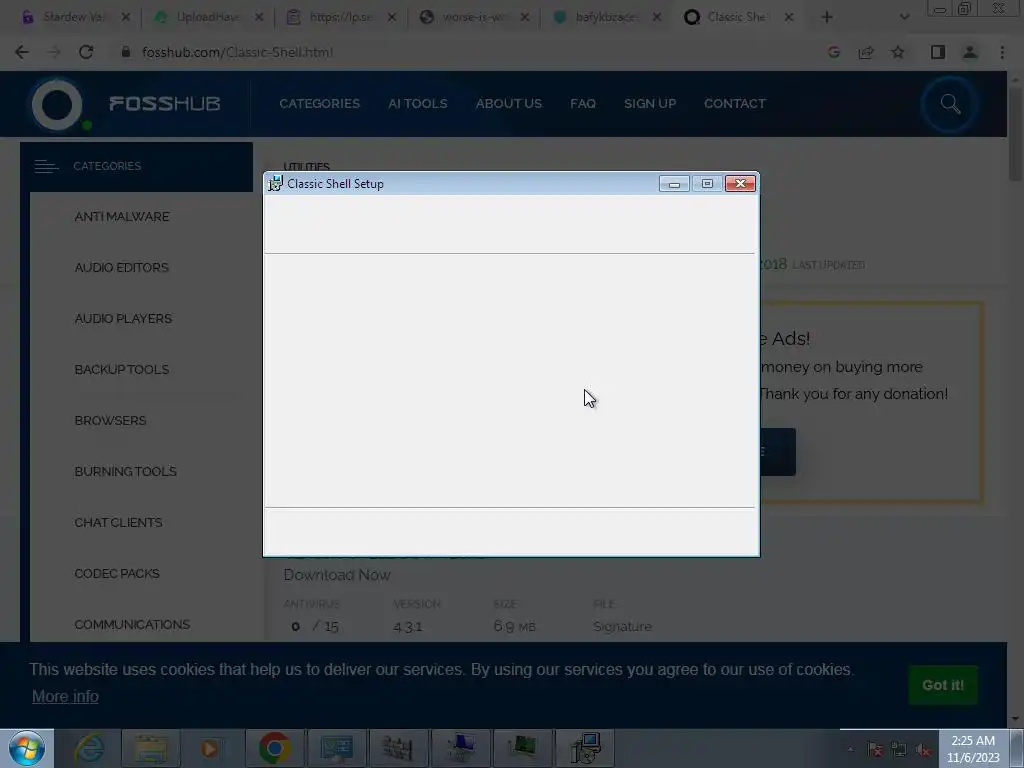1024x768 pixels.
Task: Close the Stardew tab
Action: pos(125,17)
